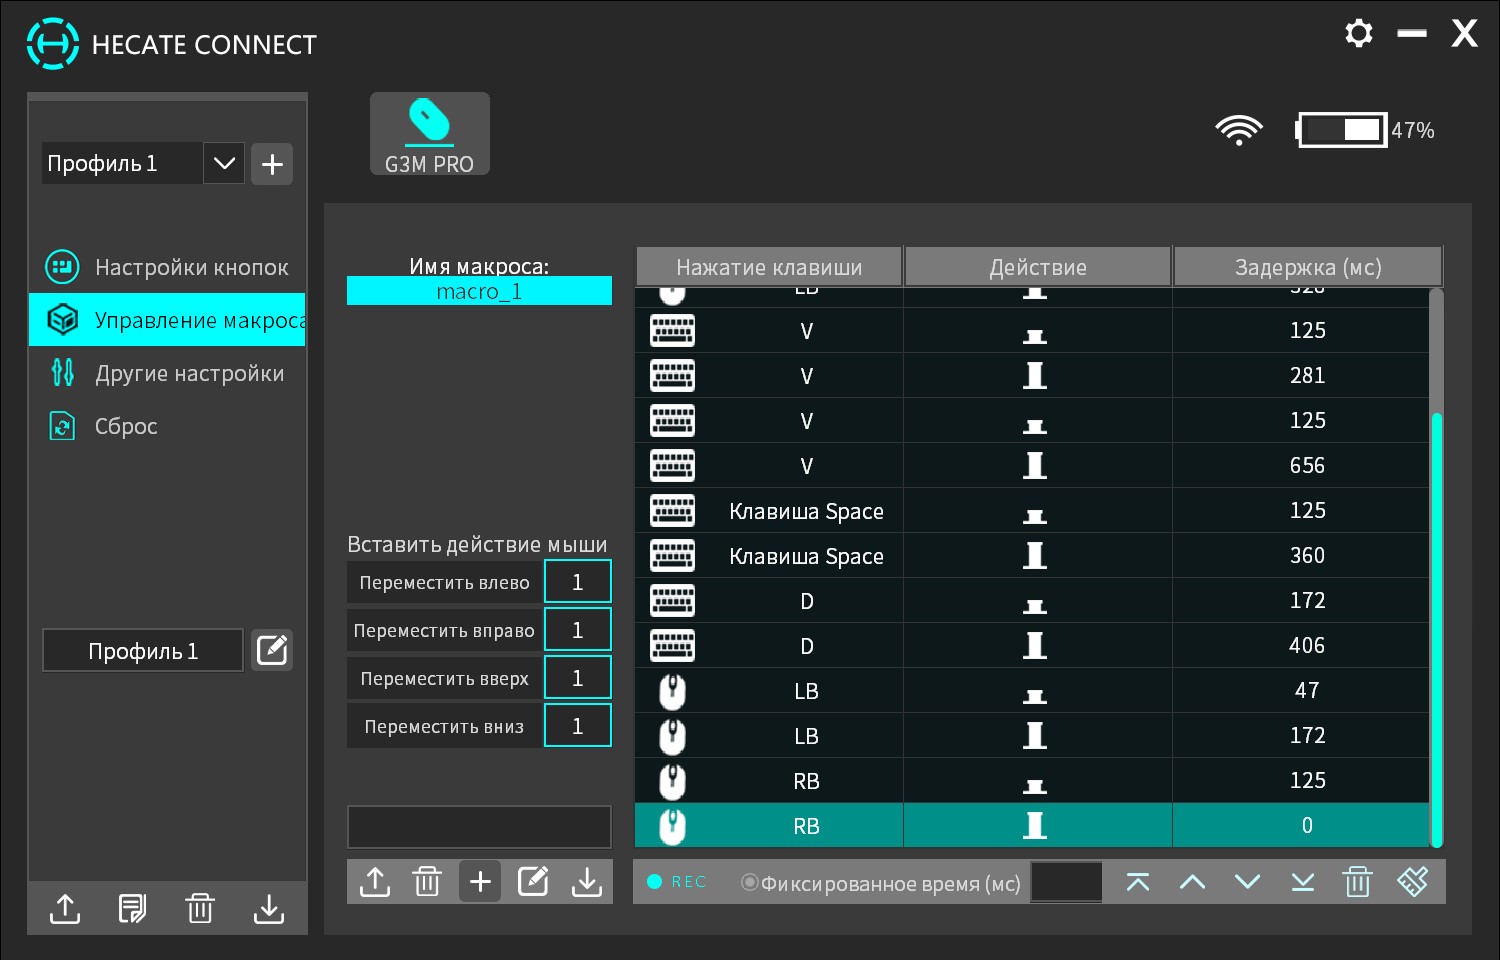Image resolution: width=1500 pixels, height=960 pixels.
Task: Select Профиль 1 entry in the profile list
Action: tap(143, 651)
